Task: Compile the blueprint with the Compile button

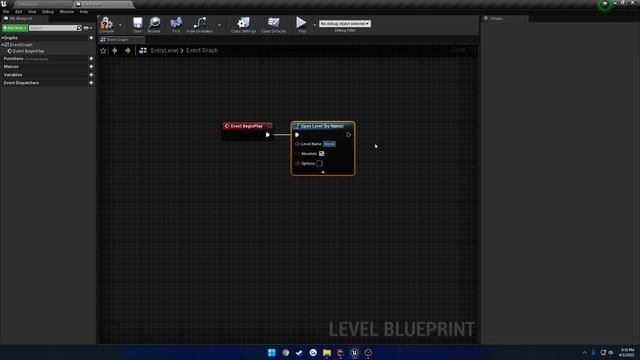Action: (107, 24)
